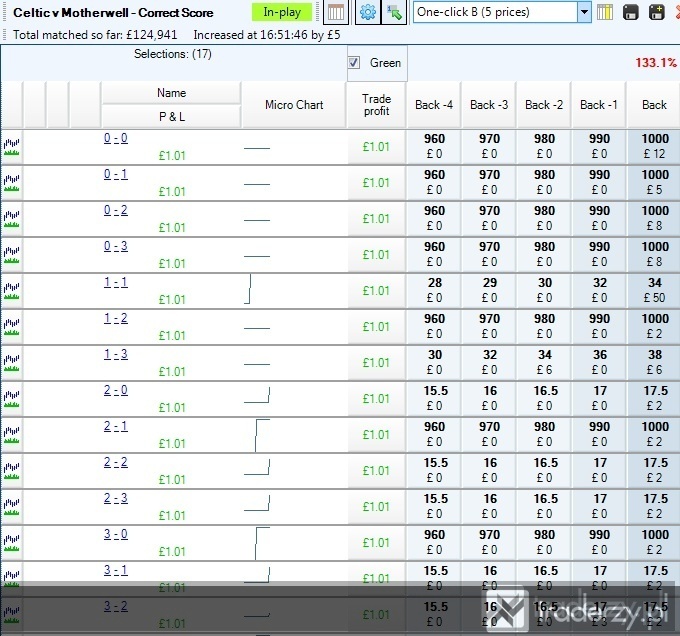Open chart icon for 1 - 1 row
This screenshot has height=636, width=680.
coord(12,291)
